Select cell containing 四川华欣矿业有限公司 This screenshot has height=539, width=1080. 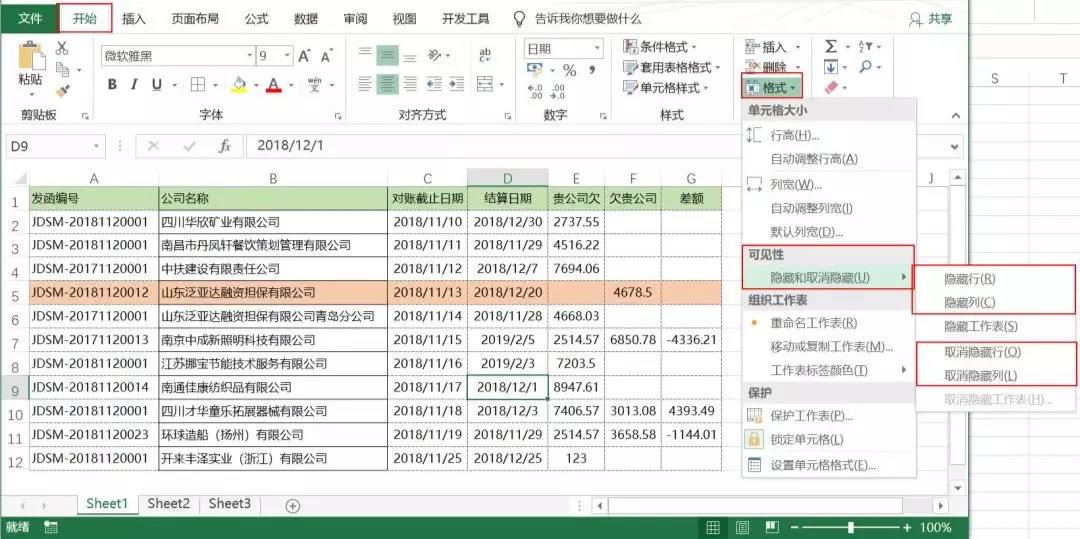click(x=273, y=222)
